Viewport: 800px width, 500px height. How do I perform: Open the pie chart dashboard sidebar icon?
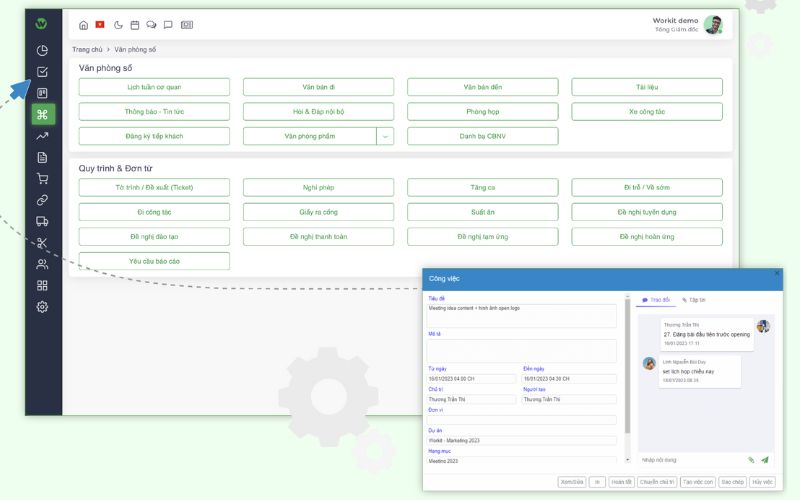[42, 50]
